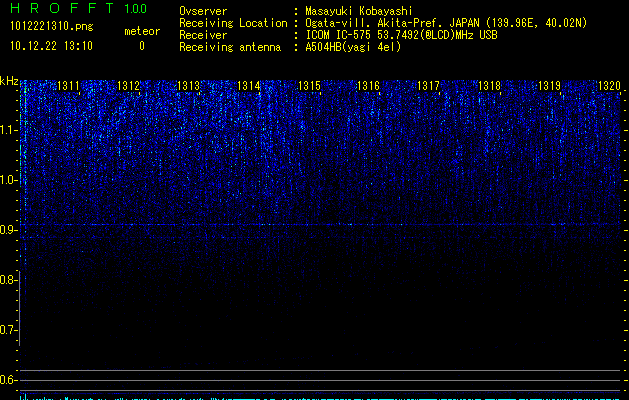Click the kHz axis unit label

tap(9, 81)
